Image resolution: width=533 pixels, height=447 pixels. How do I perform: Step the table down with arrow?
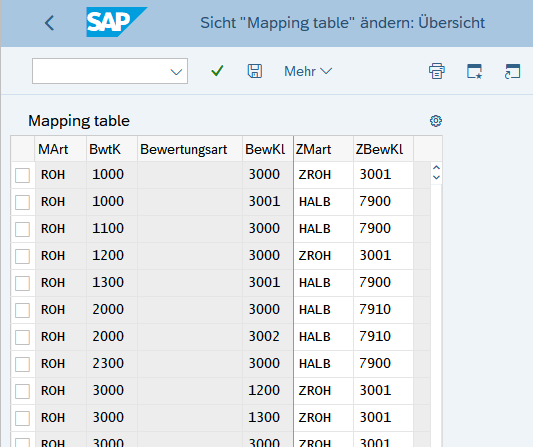pyautogui.click(x=436, y=177)
